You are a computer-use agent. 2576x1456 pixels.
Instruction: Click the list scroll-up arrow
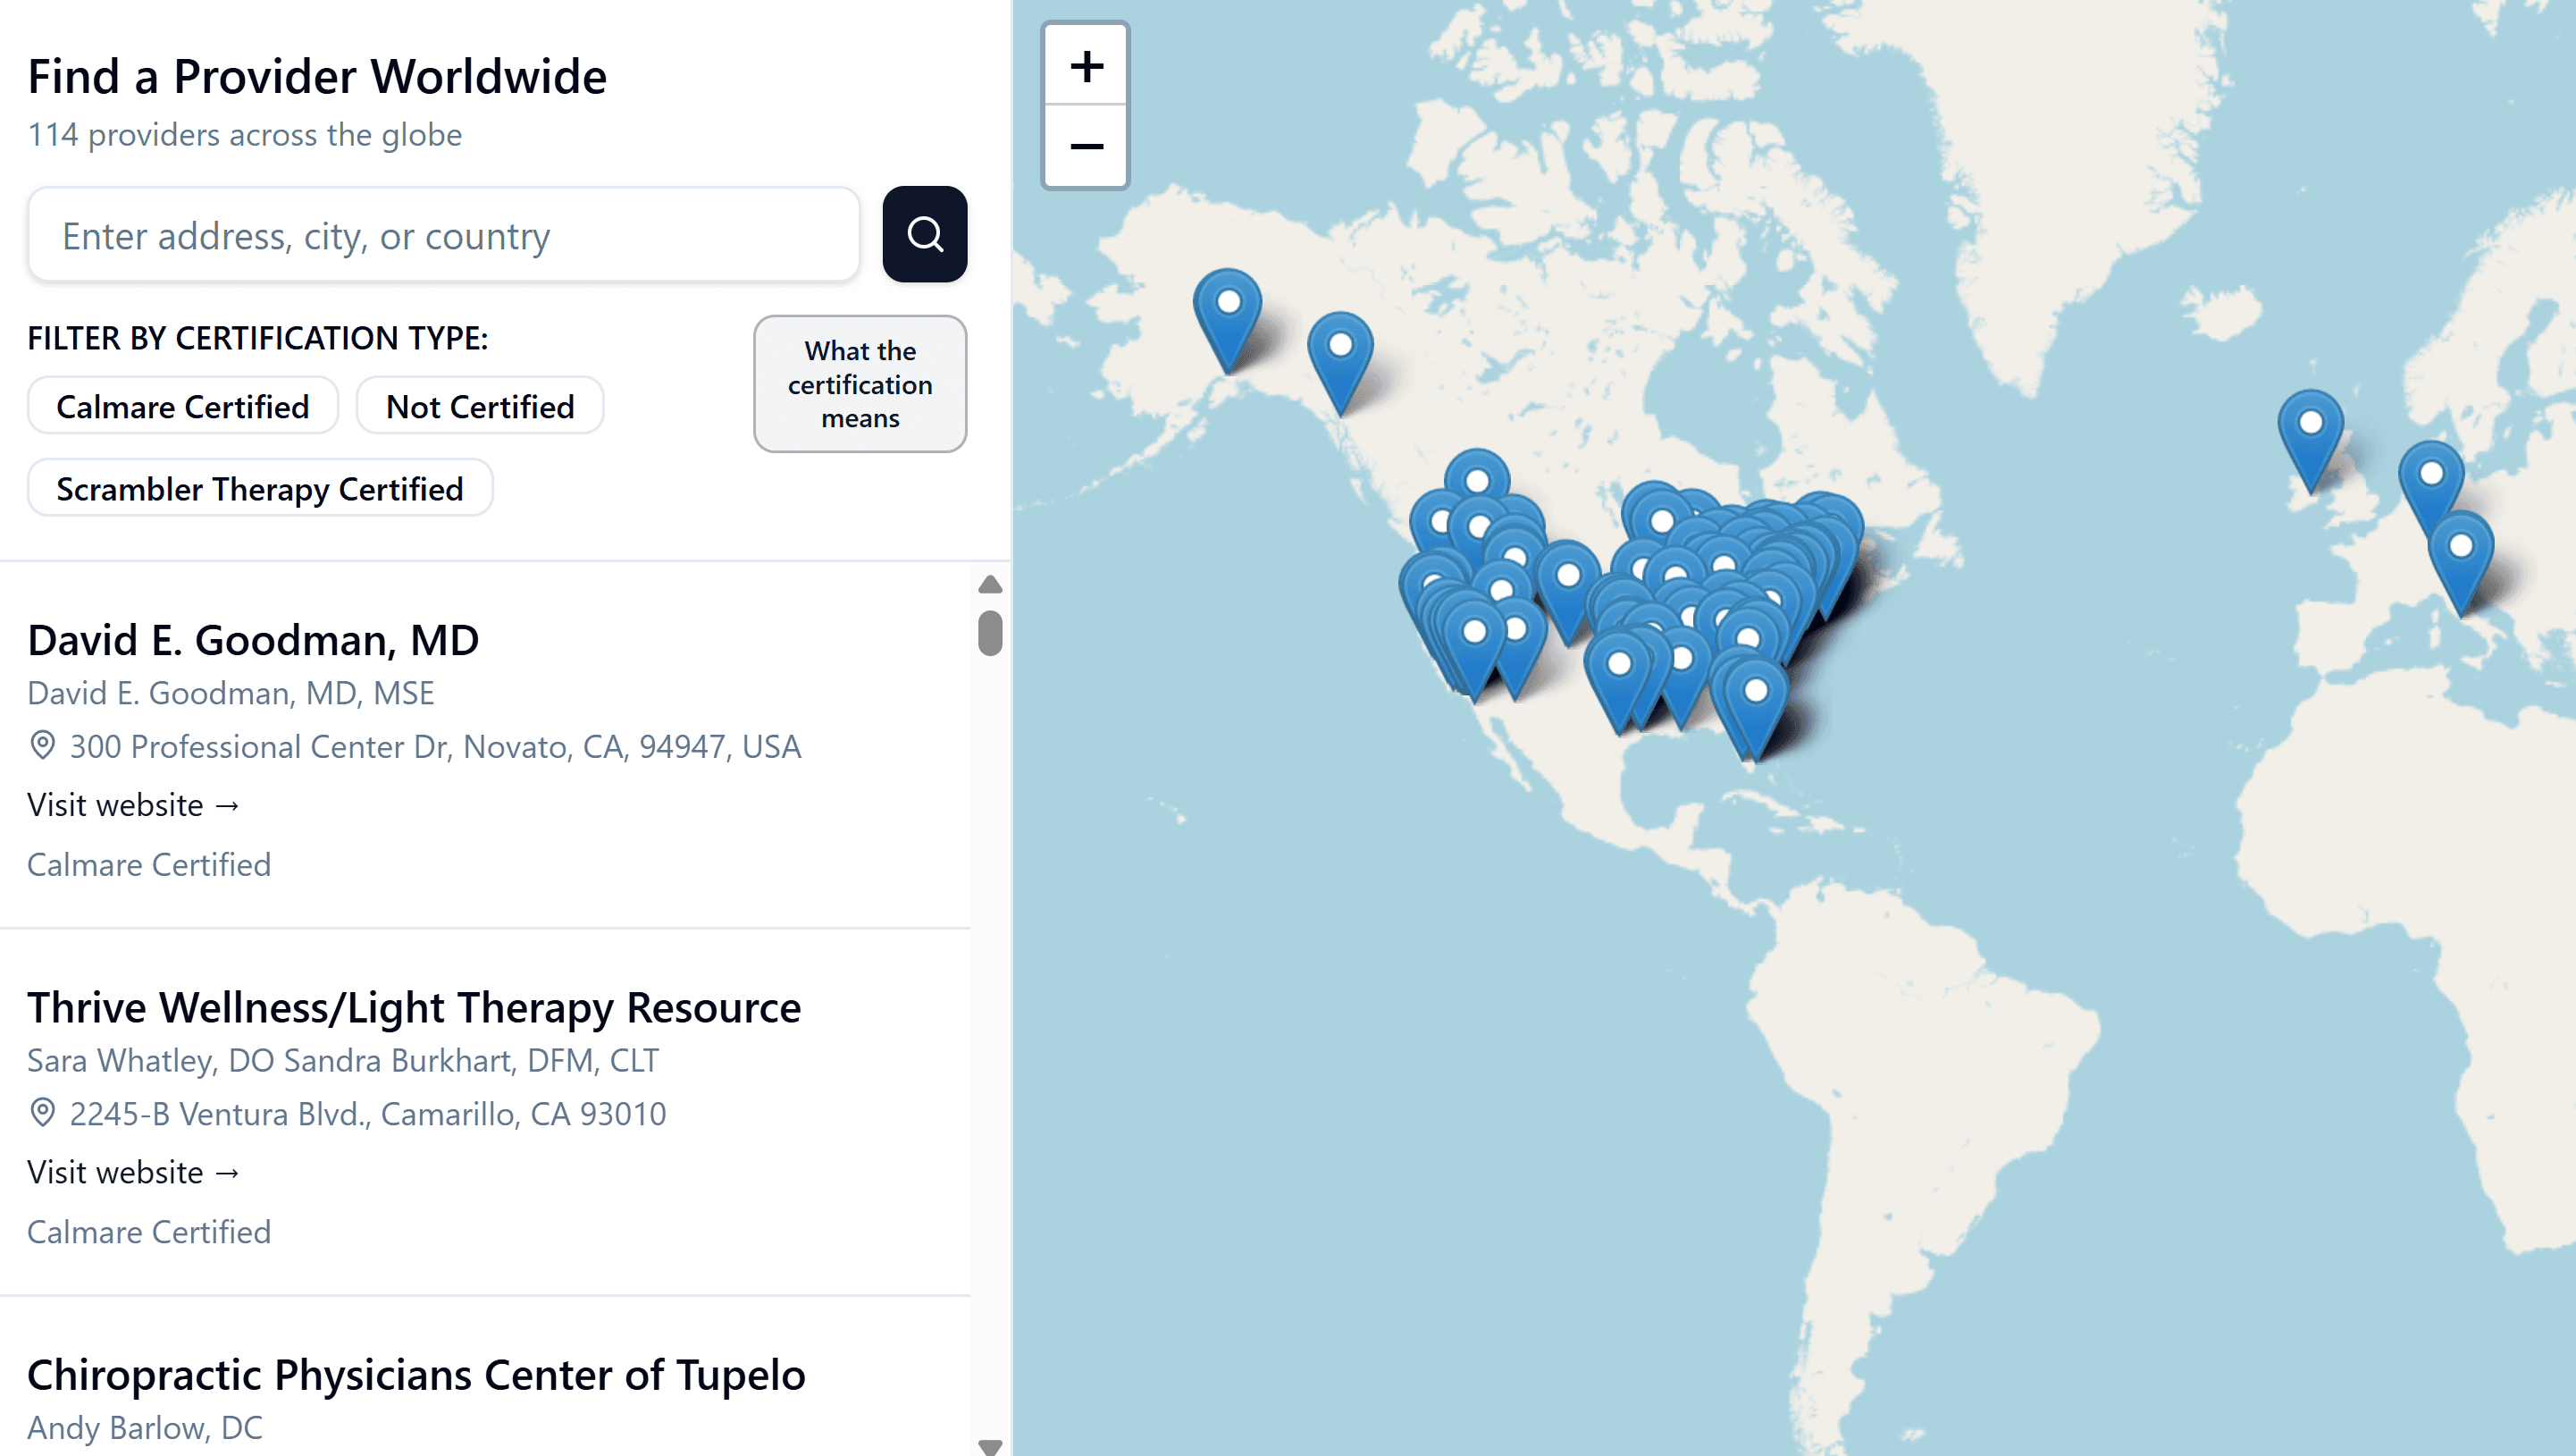990,584
